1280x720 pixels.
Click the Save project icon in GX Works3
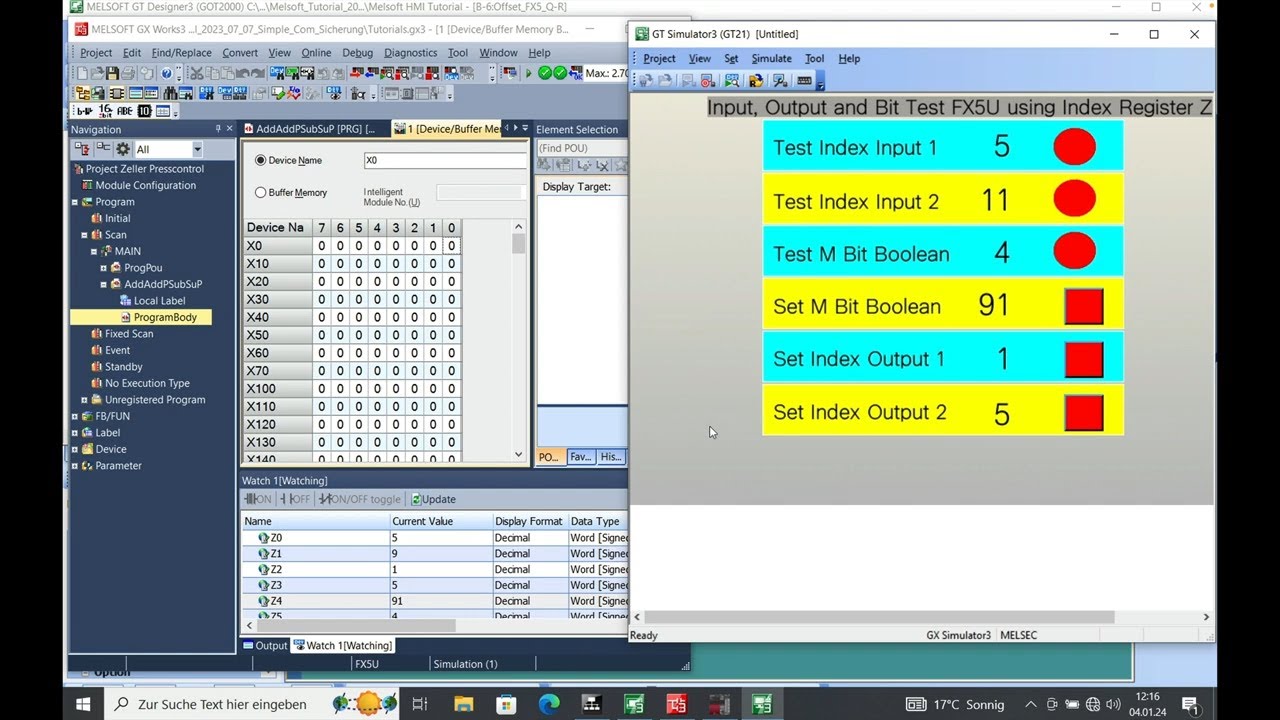click(110, 73)
